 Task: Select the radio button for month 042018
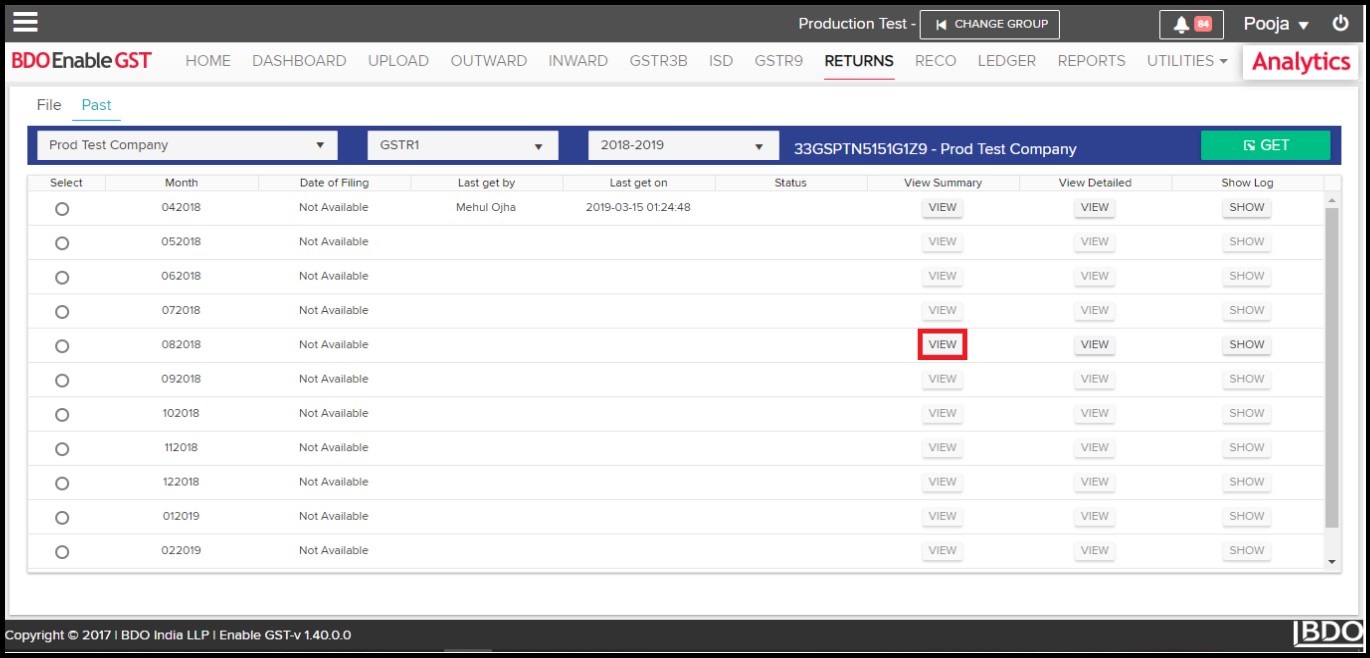[x=62, y=209]
